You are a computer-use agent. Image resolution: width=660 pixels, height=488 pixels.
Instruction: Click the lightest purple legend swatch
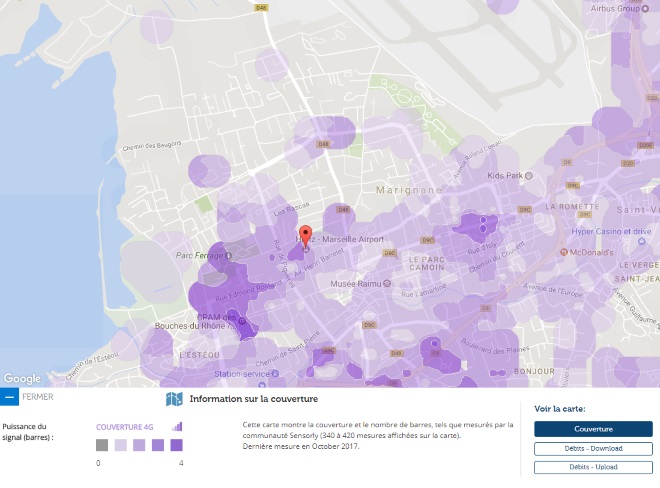(x=121, y=445)
